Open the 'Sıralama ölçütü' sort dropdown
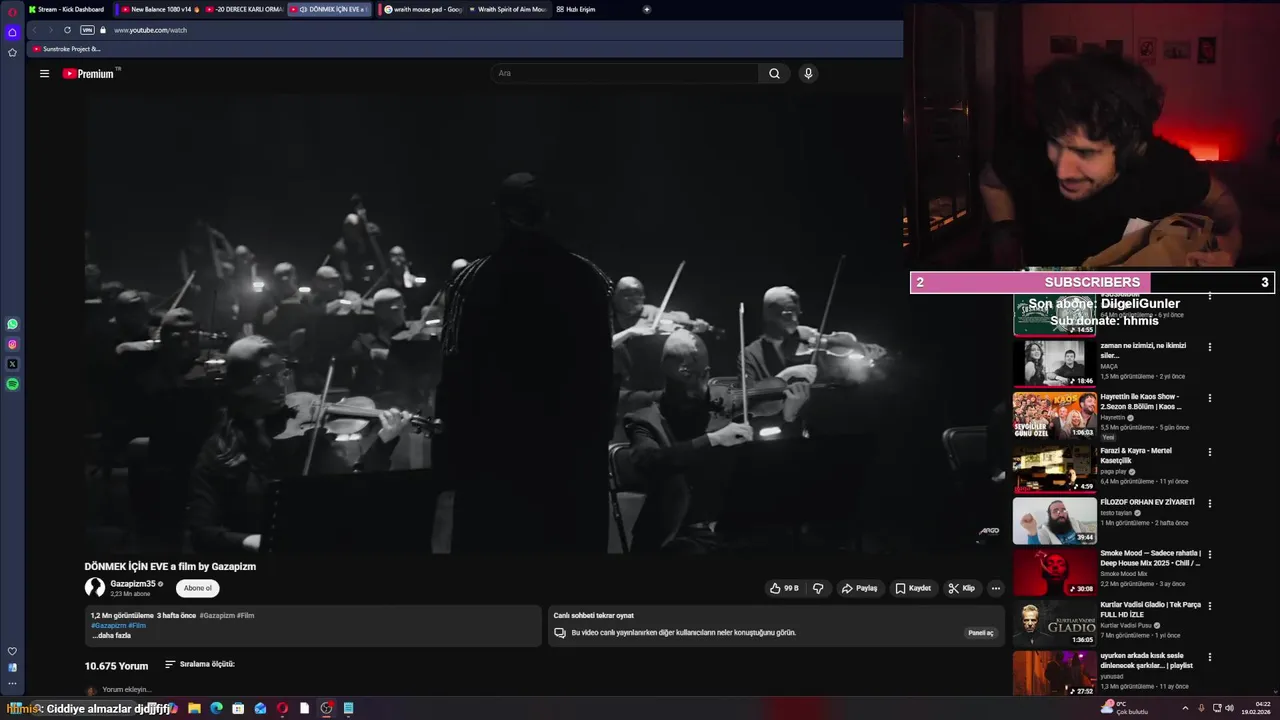The width and height of the screenshot is (1280, 720). (x=200, y=664)
